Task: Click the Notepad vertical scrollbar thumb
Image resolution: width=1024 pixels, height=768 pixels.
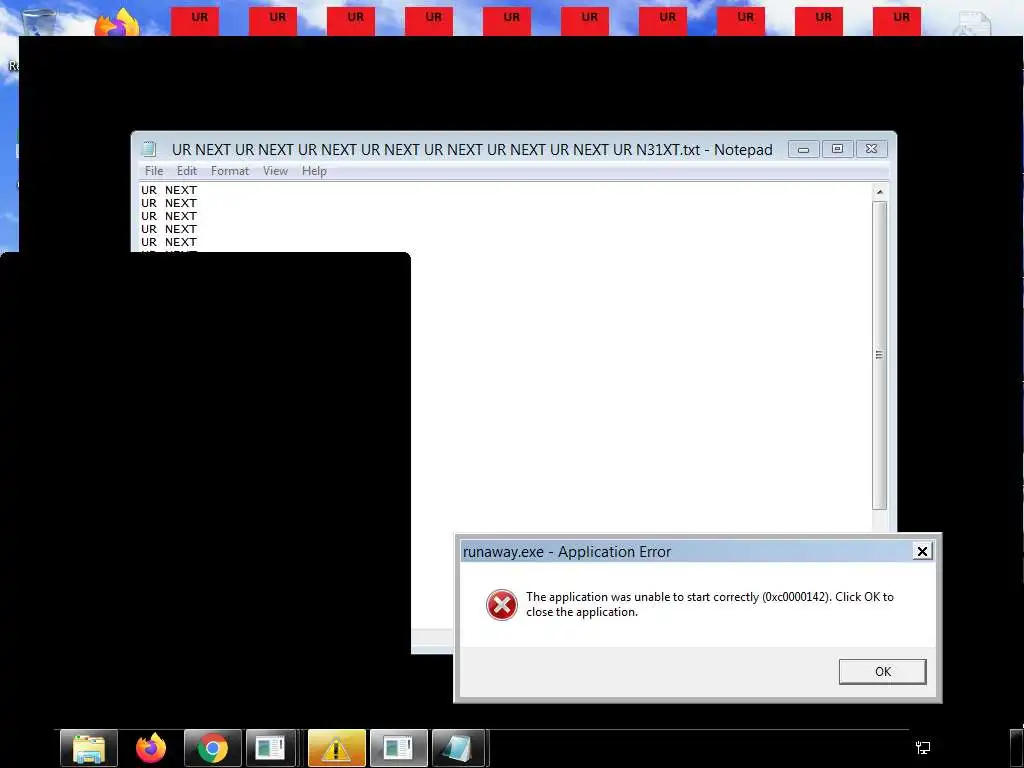Action: point(880,355)
